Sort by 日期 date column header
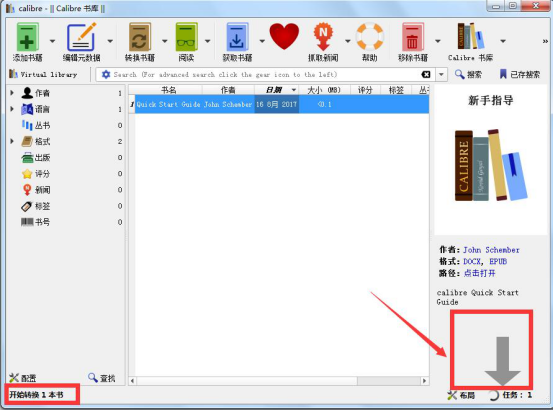The width and height of the screenshot is (554, 411). click(276, 90)
